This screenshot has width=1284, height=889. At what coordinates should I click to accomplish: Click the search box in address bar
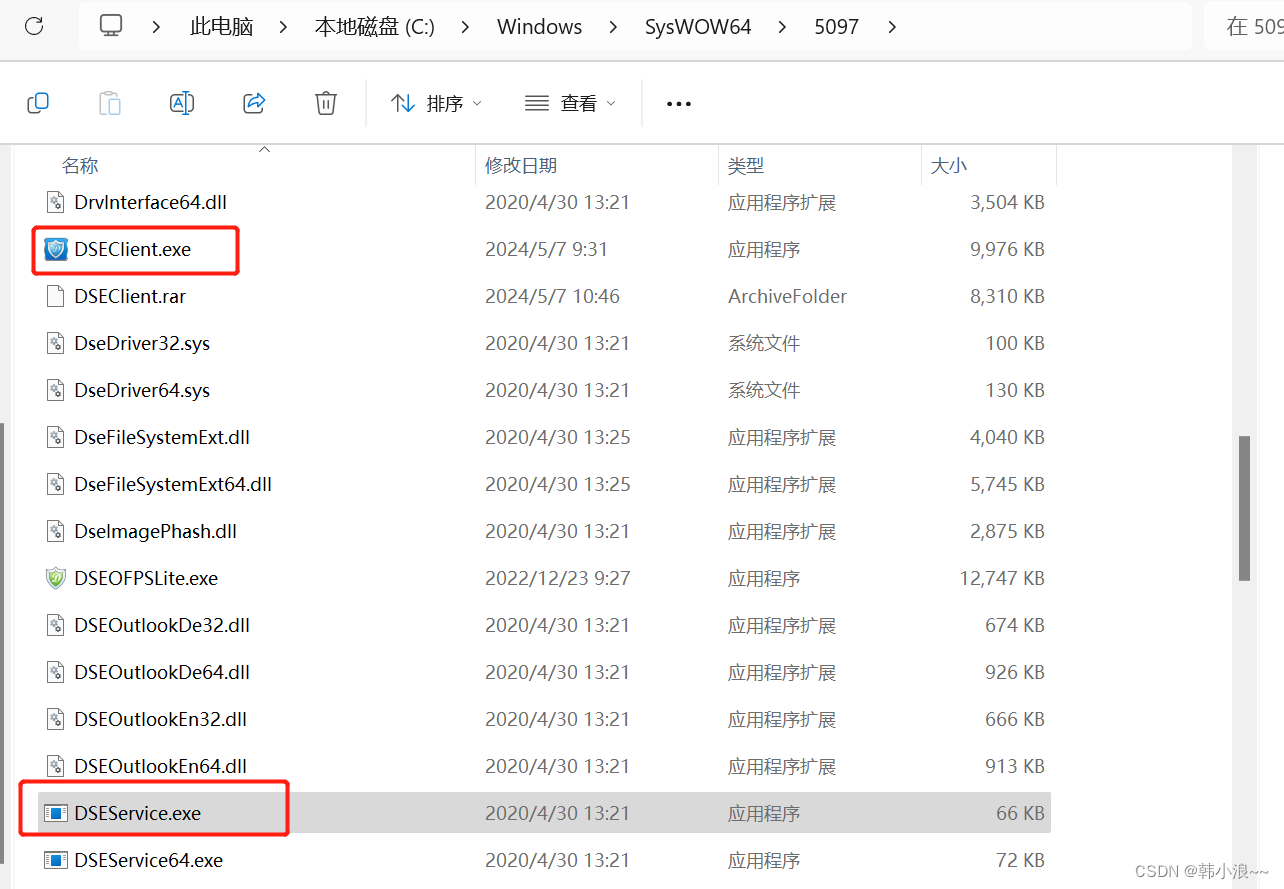(1244, 27)
